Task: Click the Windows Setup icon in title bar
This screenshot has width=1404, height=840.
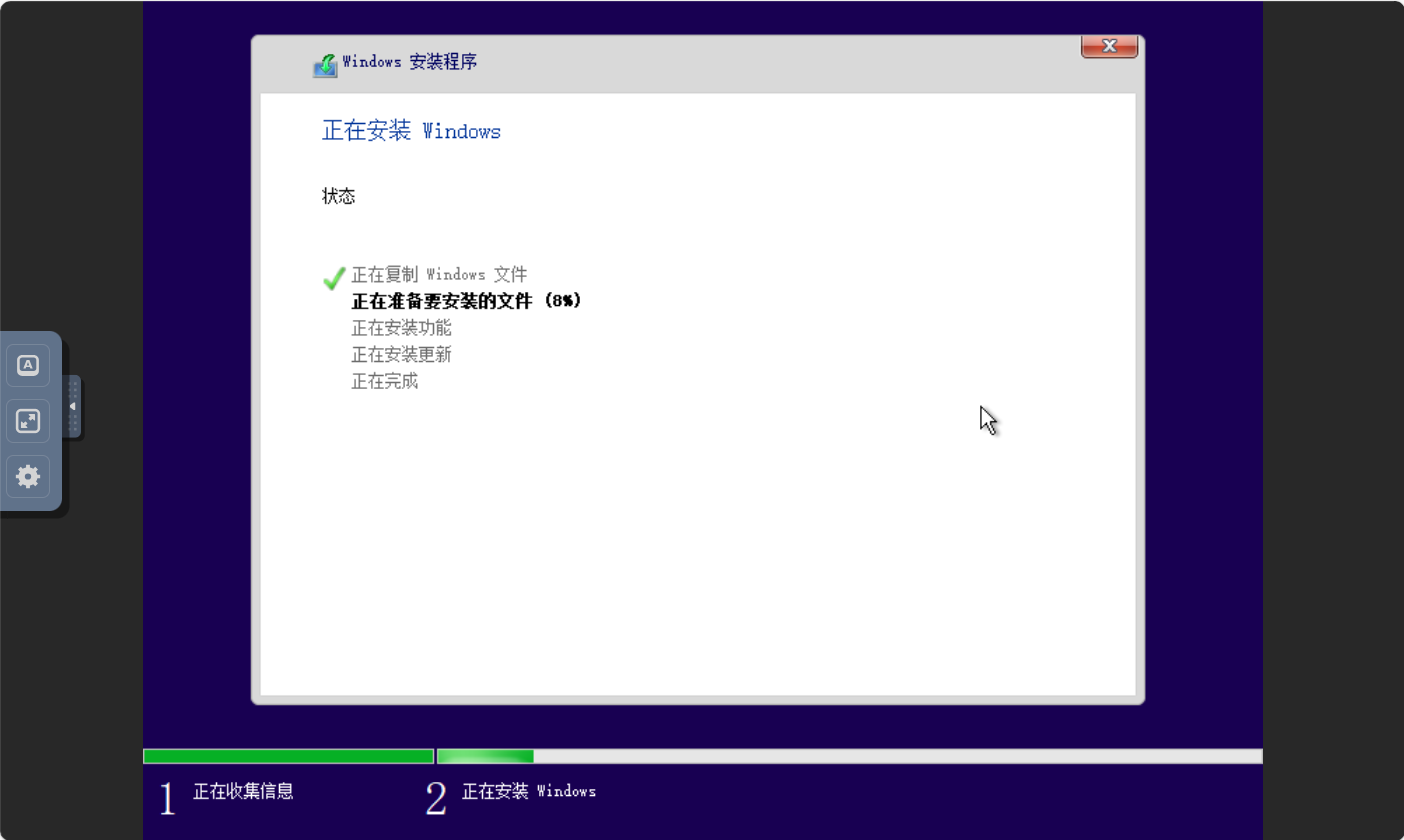Action: point(325,64)
